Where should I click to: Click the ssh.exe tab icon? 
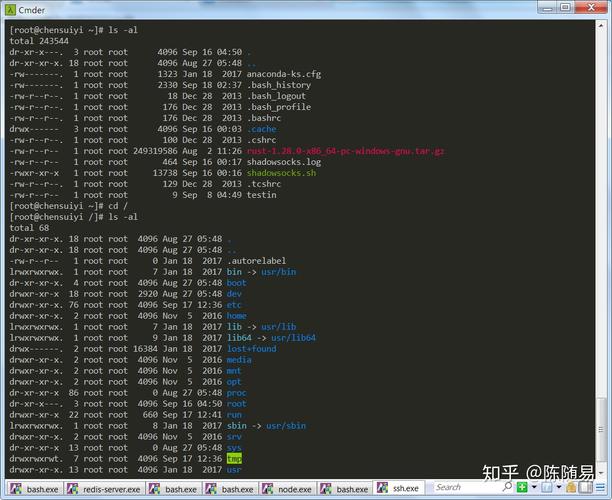(x=382, y=488)
